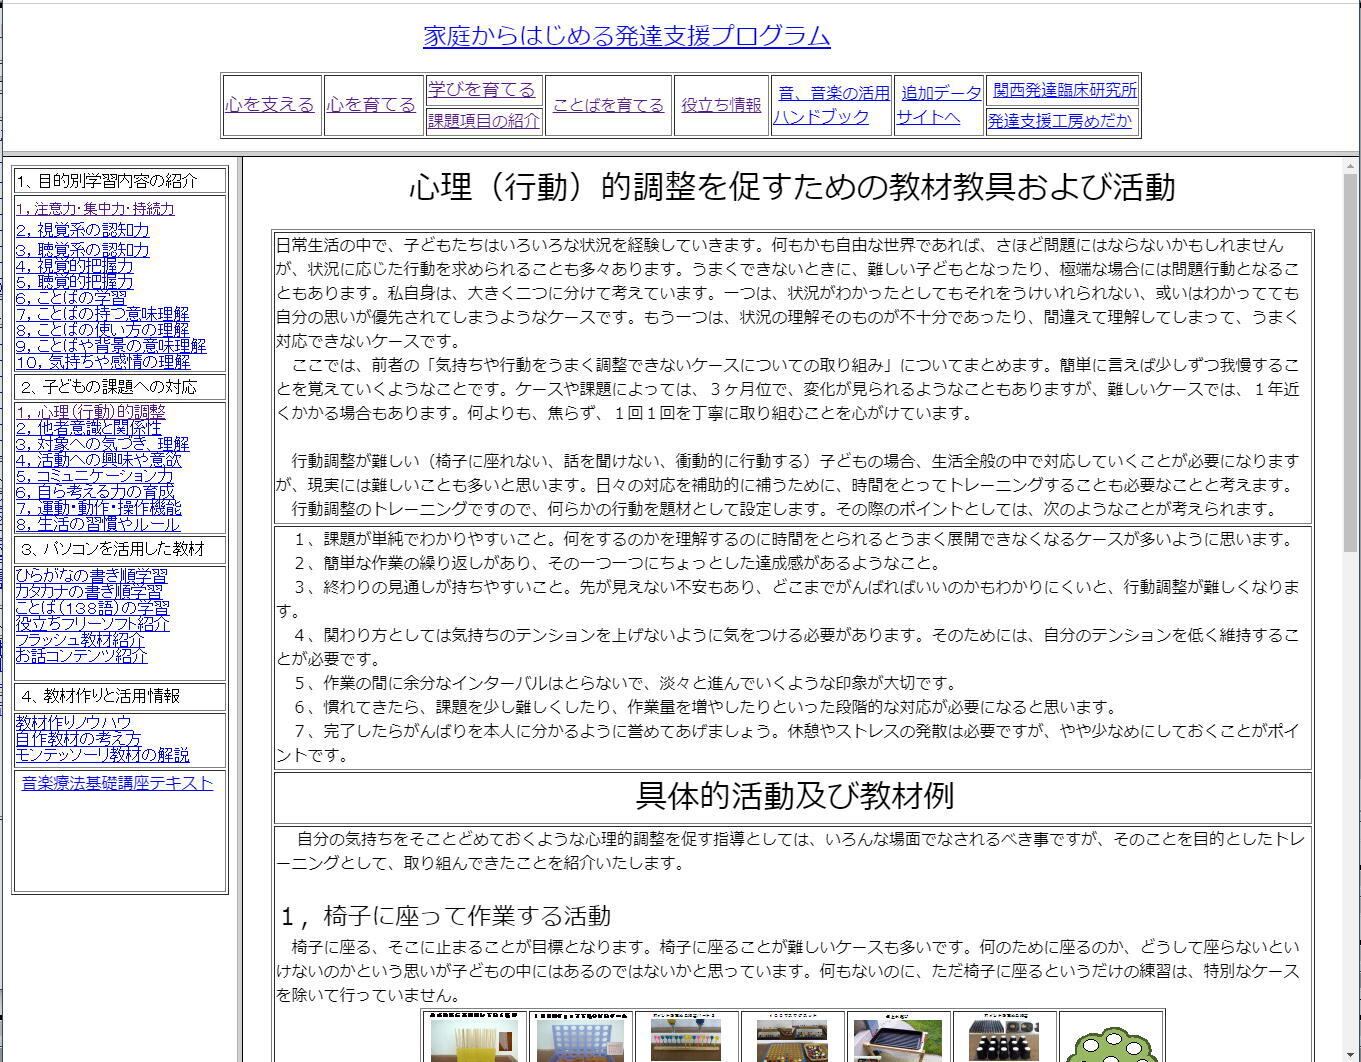Open the 音、音楽の活用 link
This screenshot has width=1361, height=1062.
click(834, 93)
